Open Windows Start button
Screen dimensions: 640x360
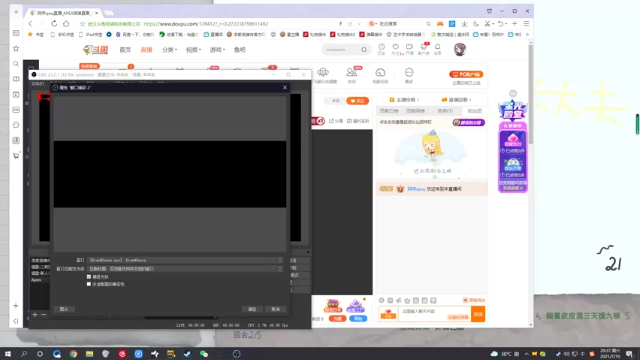pos(7,354)
